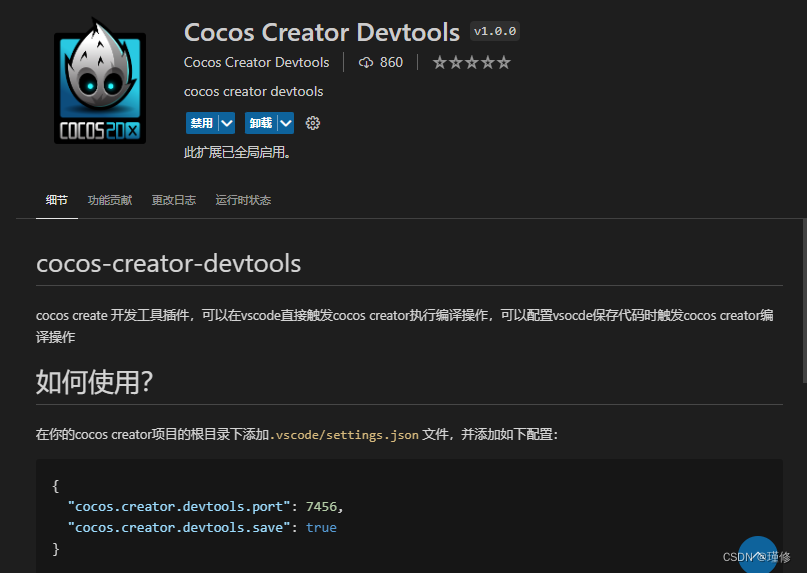Image resolution: width=807 pixels, height=573 pixels.
Task: Click the true value in code
Action: click(x=321, y=528)
